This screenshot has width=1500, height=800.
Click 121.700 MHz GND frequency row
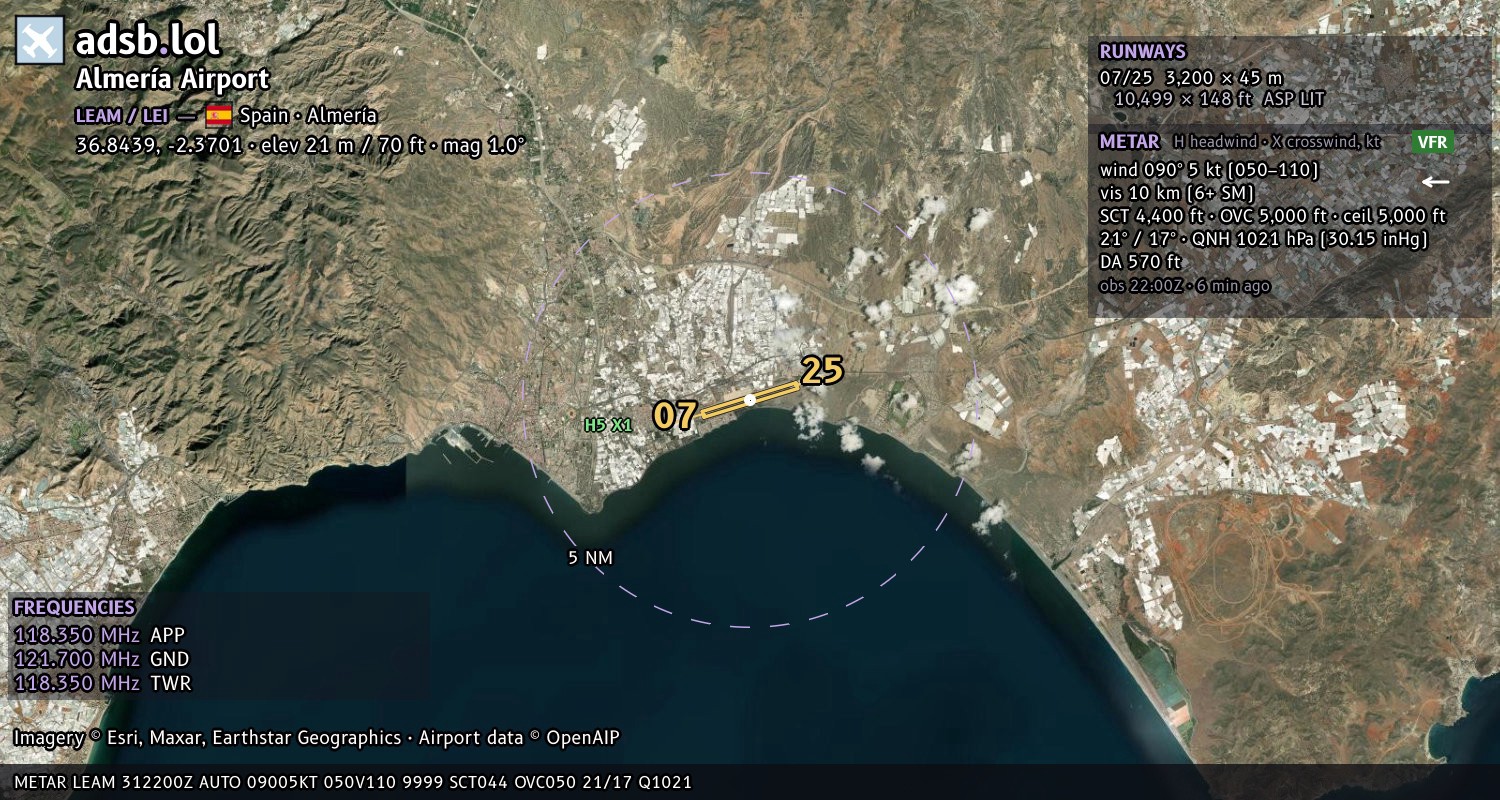[x=101, y=659]
